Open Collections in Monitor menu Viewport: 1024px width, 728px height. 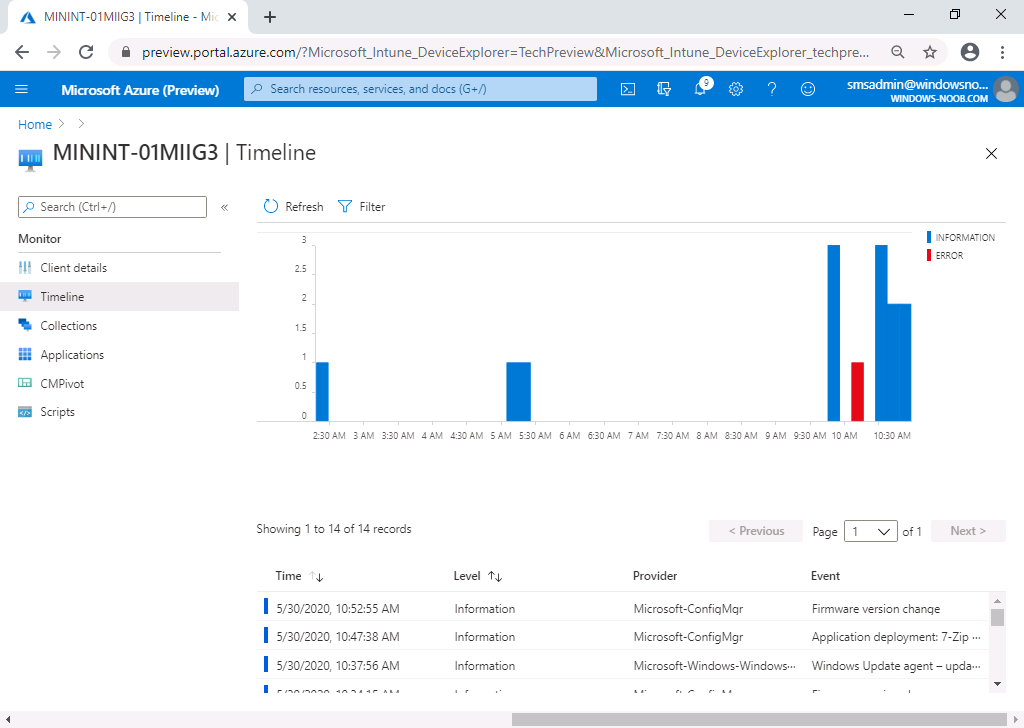pos(120,326)
